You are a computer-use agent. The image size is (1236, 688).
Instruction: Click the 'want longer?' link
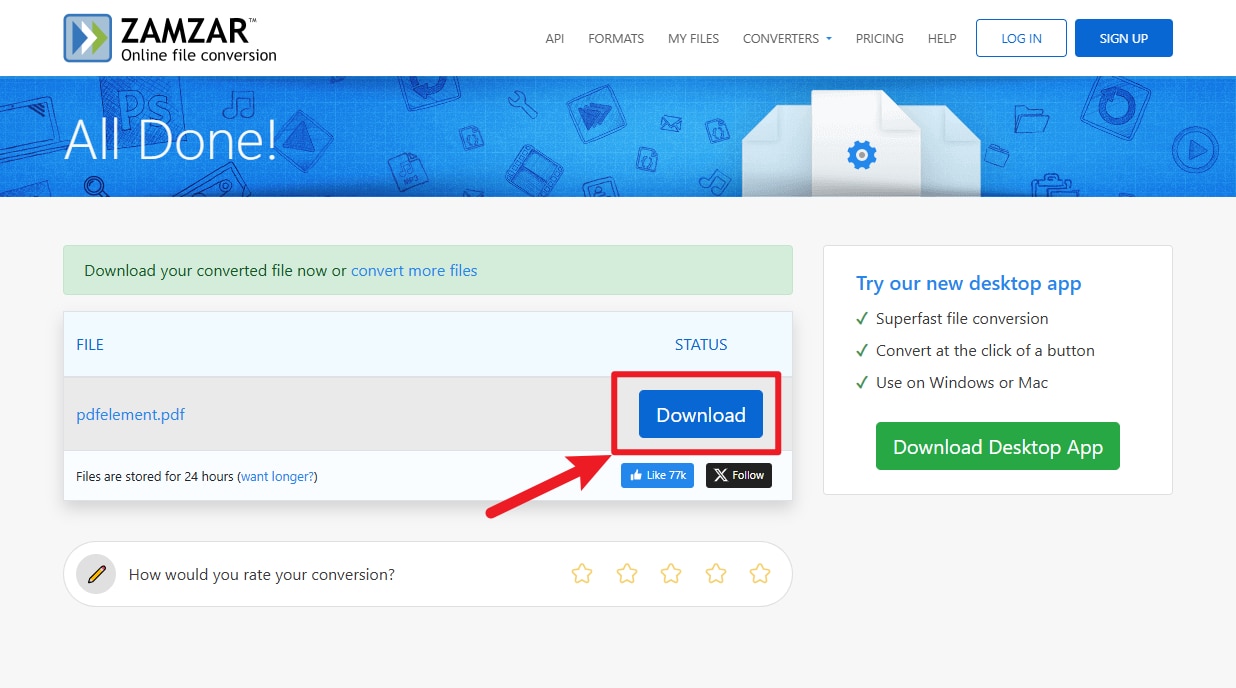pyautogui.click(x=278, y=477)
